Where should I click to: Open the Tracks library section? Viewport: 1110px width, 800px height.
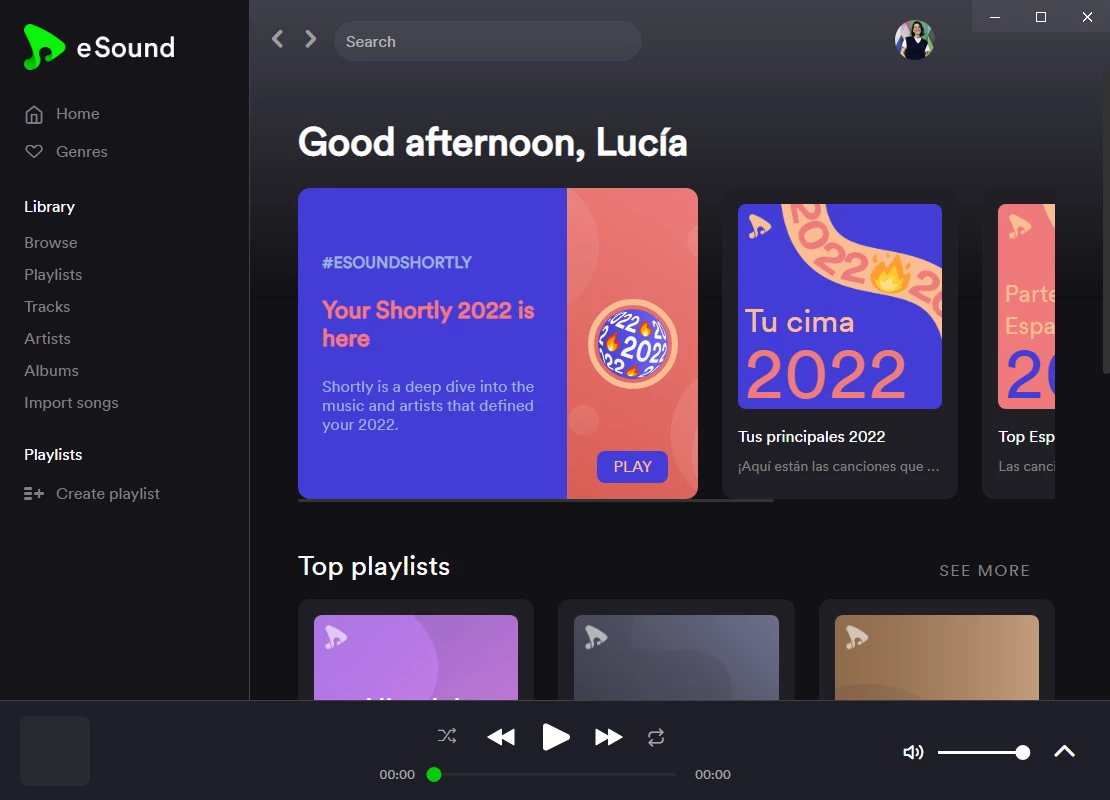point(47,307)
